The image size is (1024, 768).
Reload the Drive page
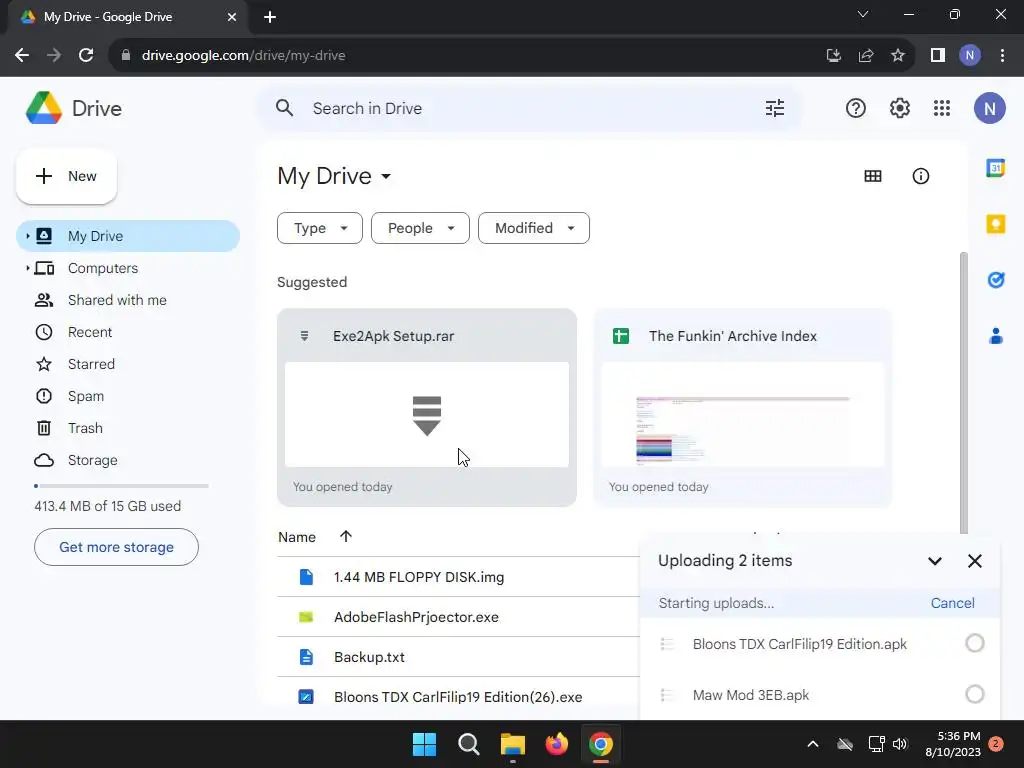click(86, 56)
